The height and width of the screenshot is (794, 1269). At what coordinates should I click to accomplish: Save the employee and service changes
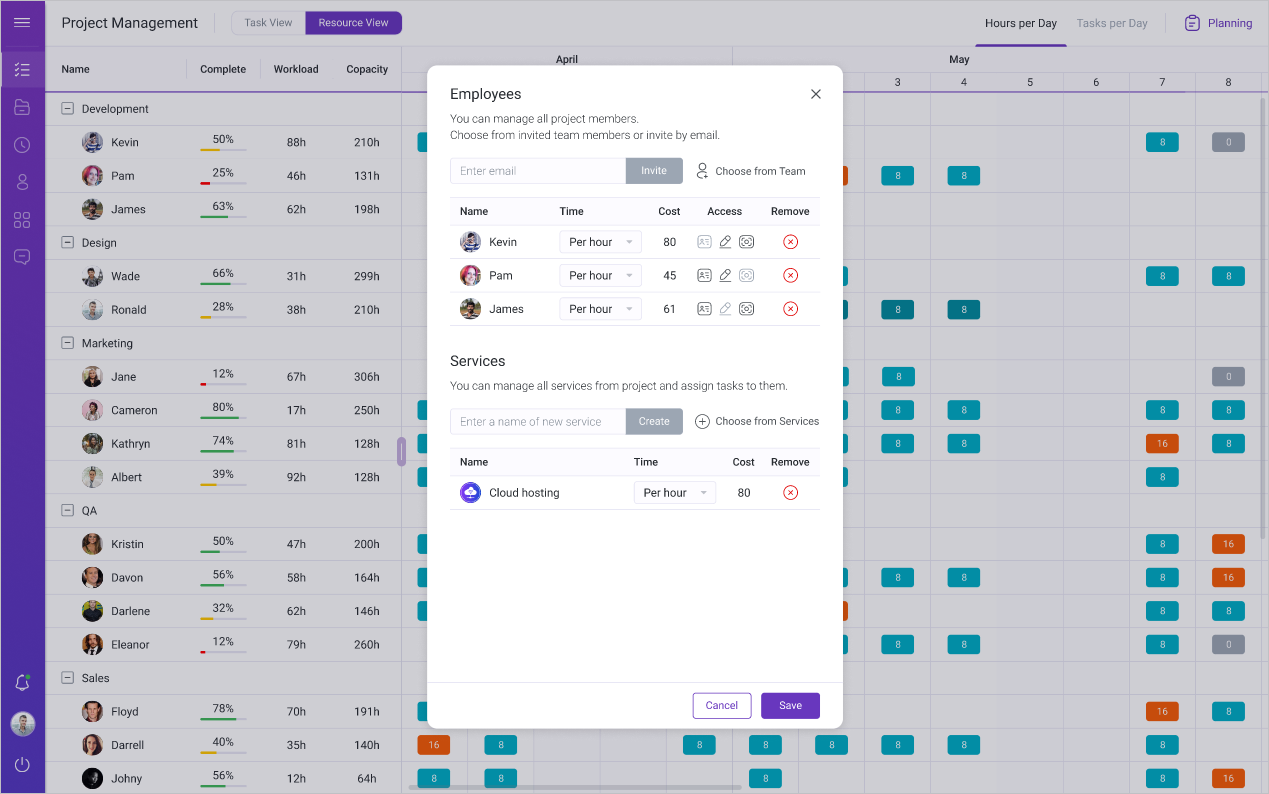pyautogui.click(x=790, y=705)
